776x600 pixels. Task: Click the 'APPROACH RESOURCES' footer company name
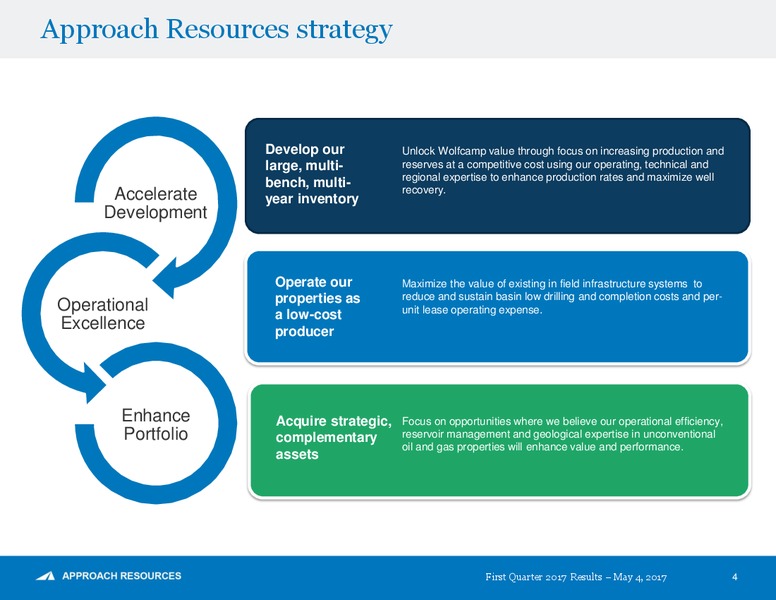(122, 576)
